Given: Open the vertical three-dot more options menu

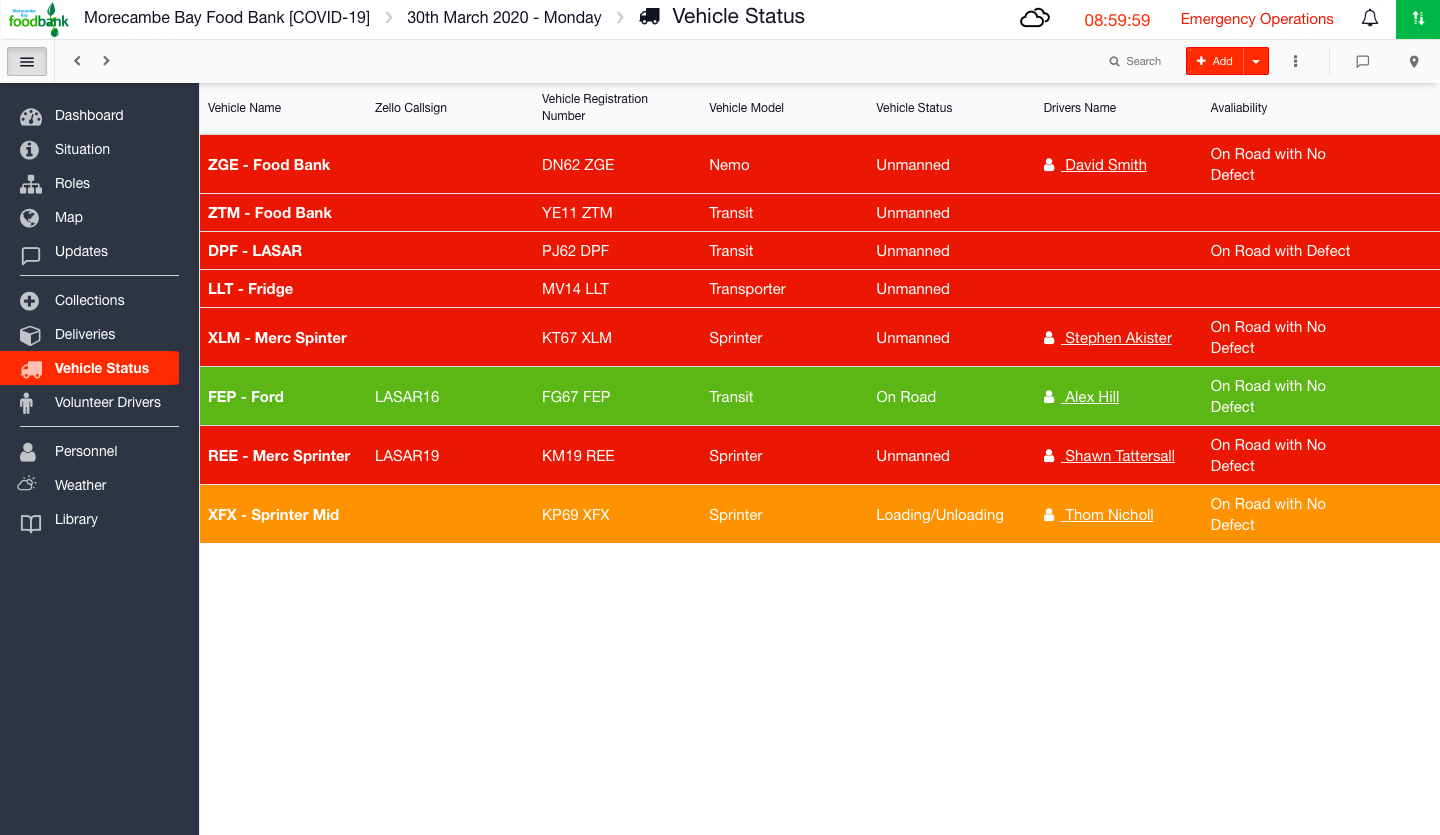Looking at the screenshot, I should (x=1295, y=61).
